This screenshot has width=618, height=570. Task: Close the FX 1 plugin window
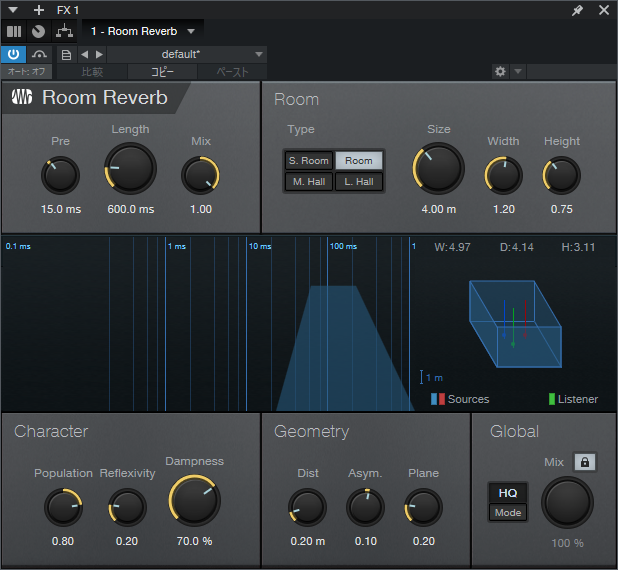[x=604, y=10]
